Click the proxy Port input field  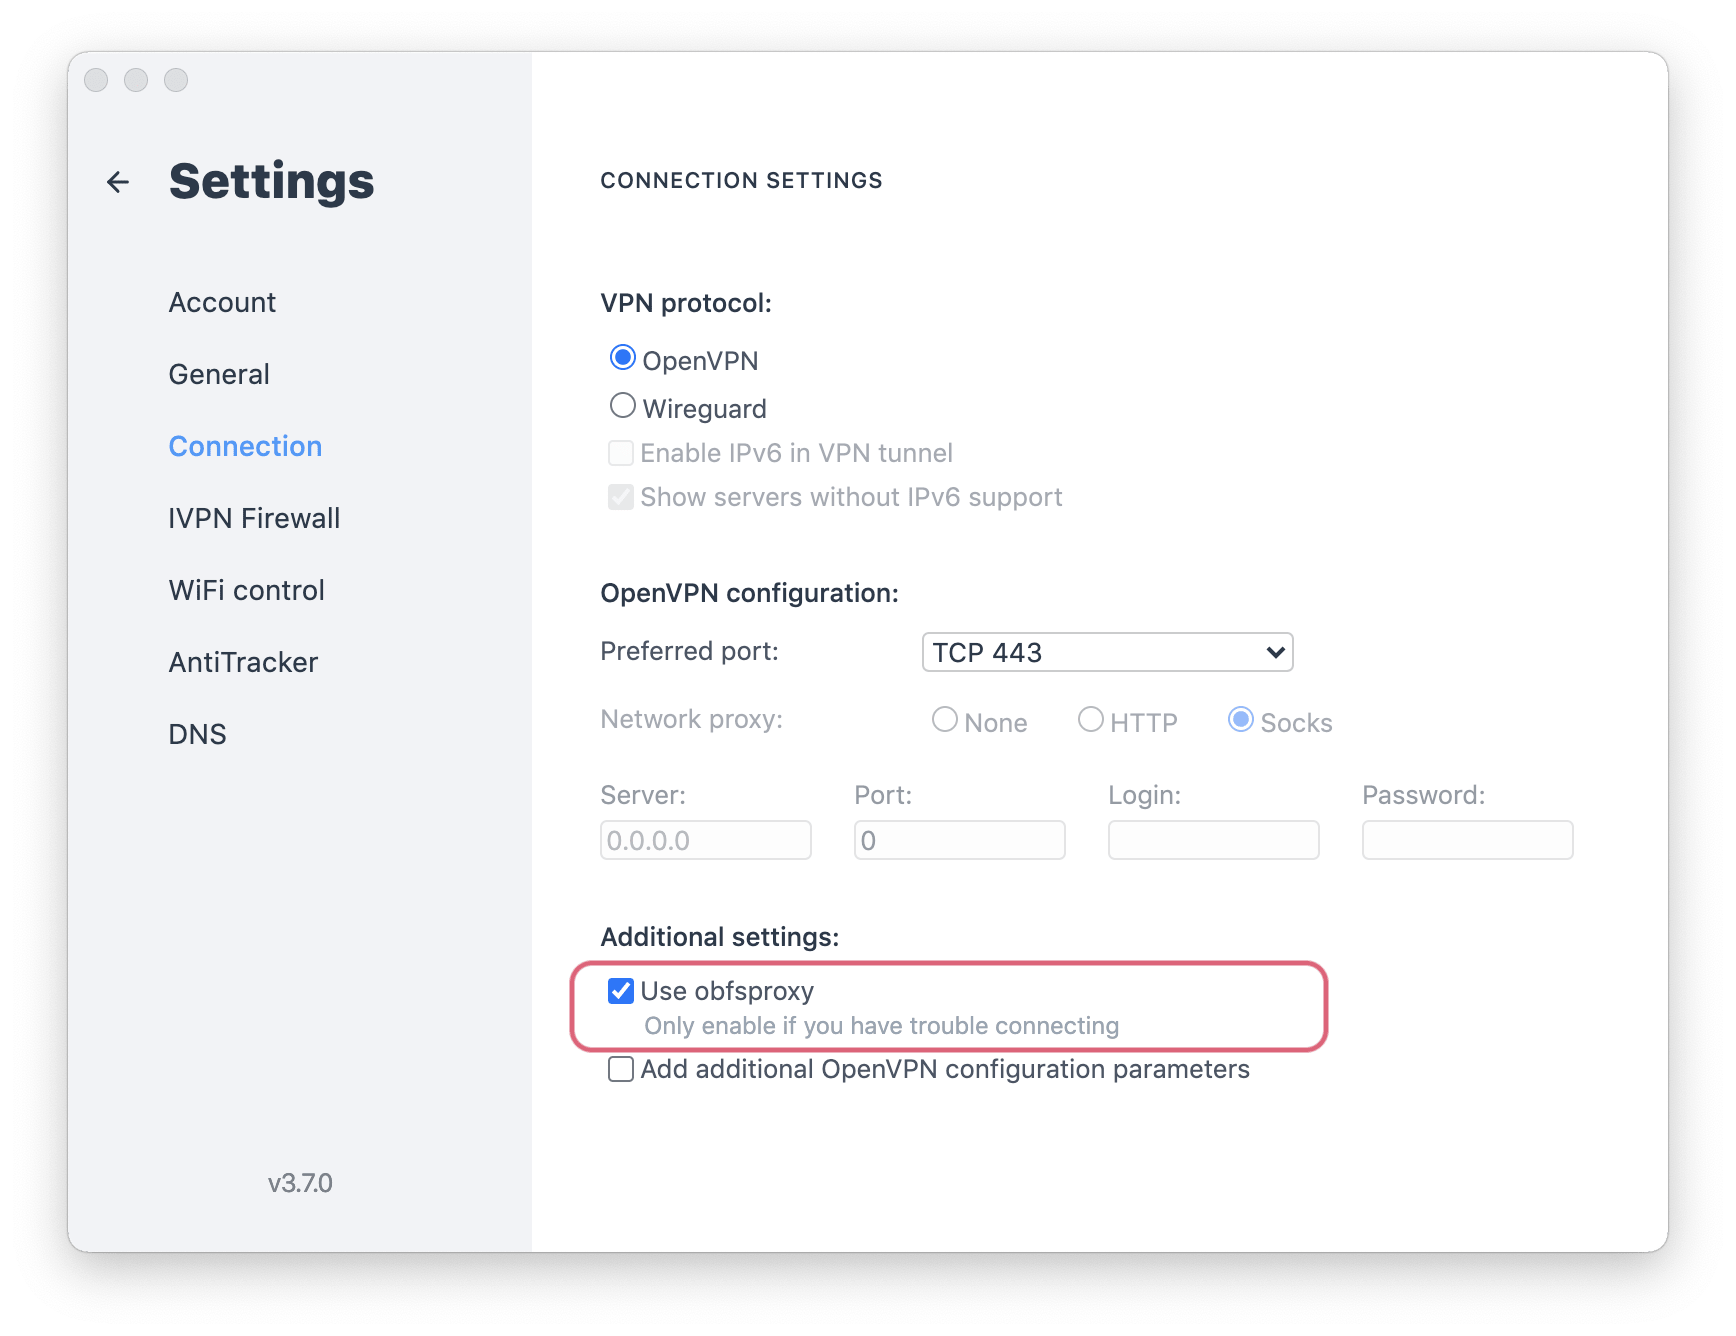tap(958, 840)
